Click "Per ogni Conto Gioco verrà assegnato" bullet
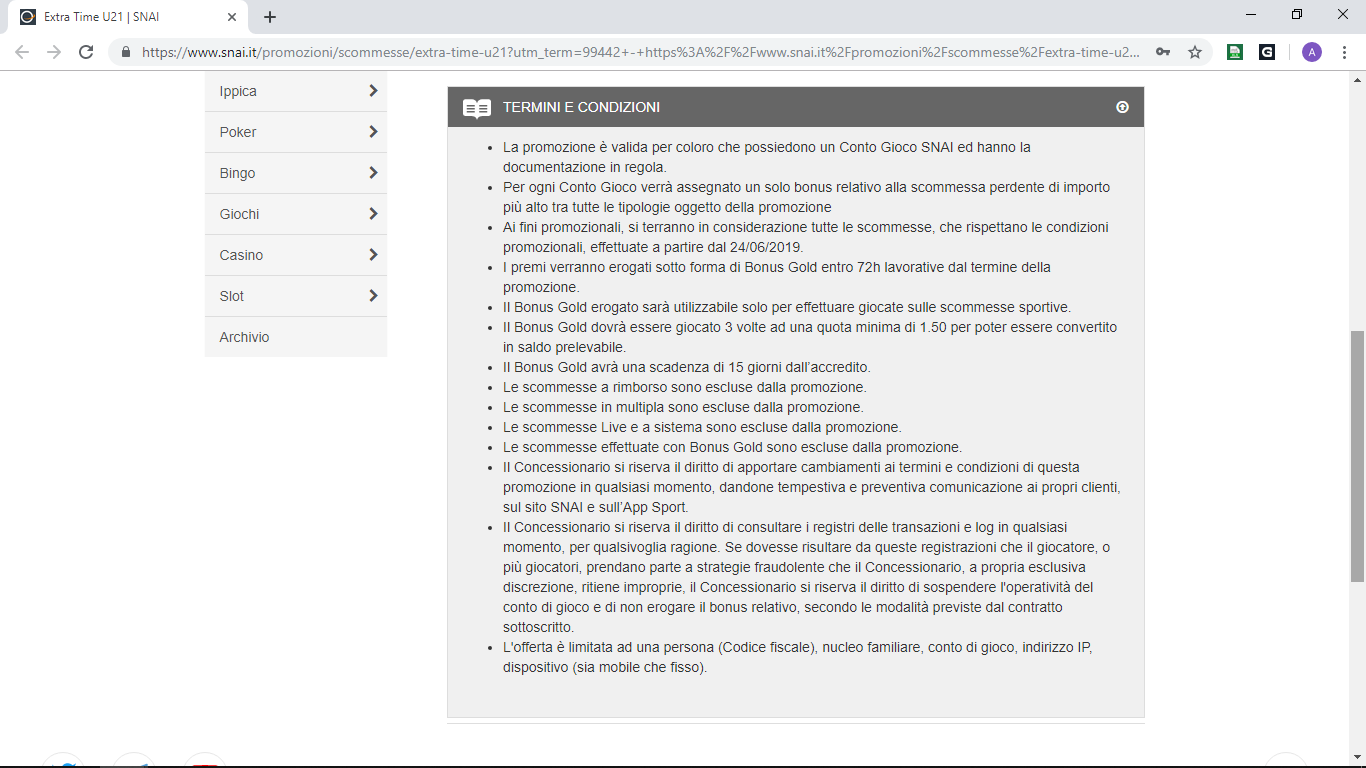The height and width of the screenshot is (768, 1366). point(806,197)
